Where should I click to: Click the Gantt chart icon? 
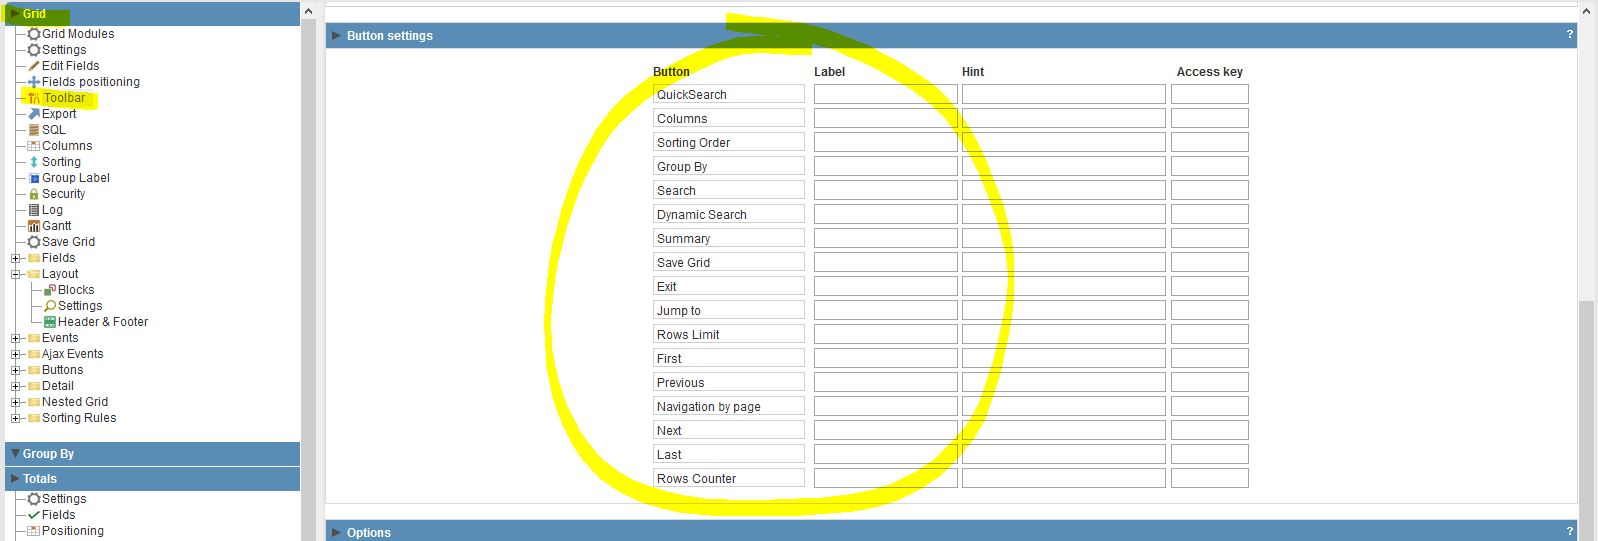pyautogui.click(x=34, y=226)
